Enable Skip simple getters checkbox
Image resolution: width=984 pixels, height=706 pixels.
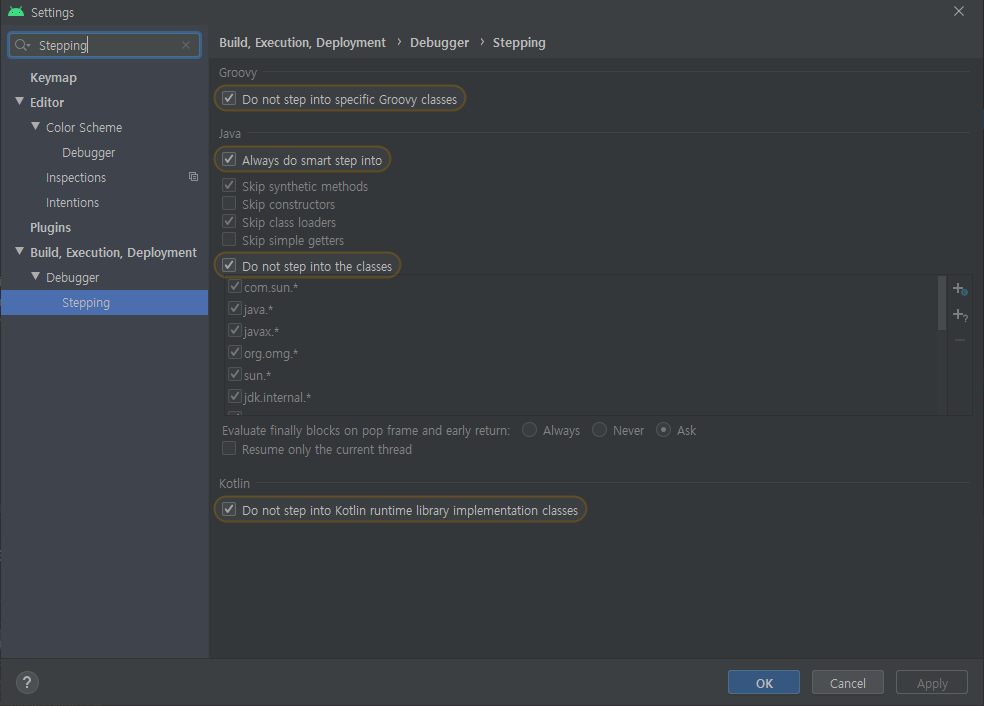coord(229,240)
